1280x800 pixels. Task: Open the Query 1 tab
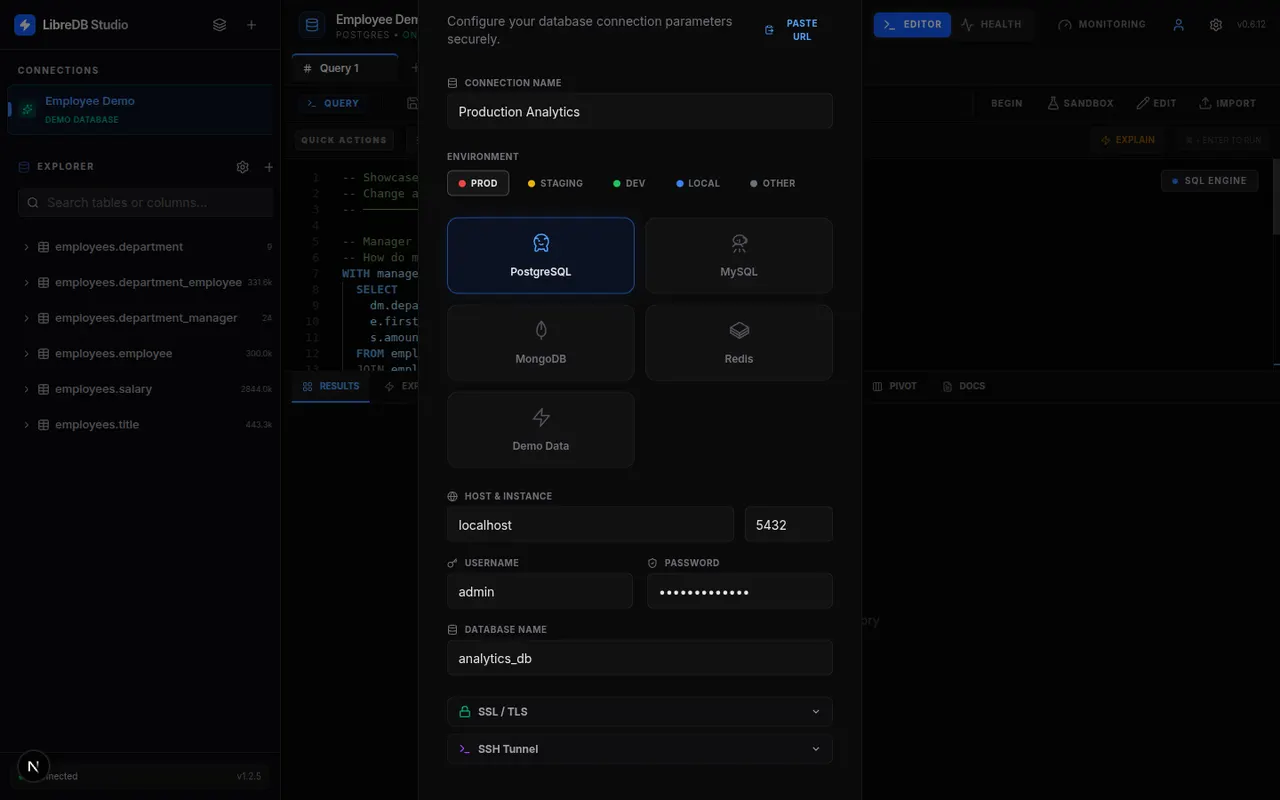pyautogui.click(x=345, y=68)
